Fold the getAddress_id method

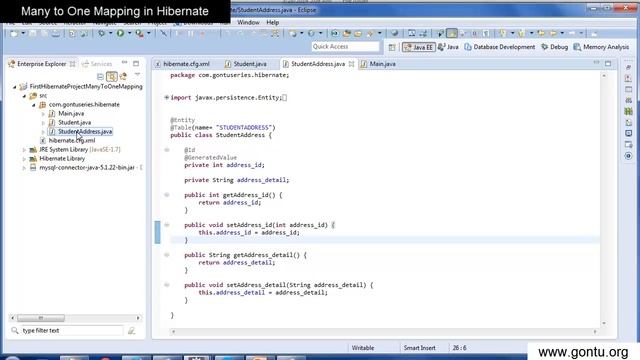coord(167,195)
